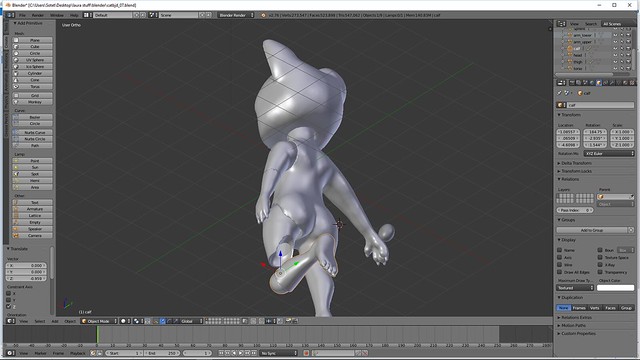The height and width of the screenshot is (360, 640).
Task: Open the Object Mode dropdown
Action: pos(99,321)
